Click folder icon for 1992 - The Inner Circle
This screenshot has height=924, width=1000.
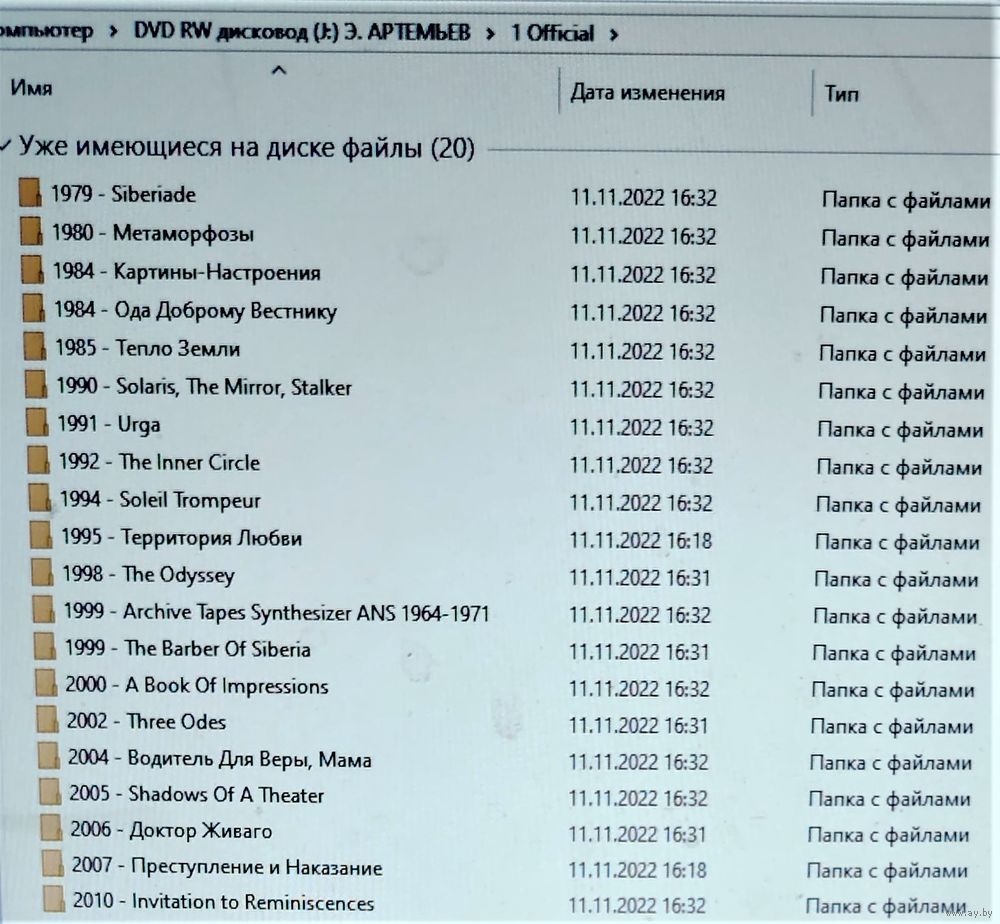click(x=39, y=460)
